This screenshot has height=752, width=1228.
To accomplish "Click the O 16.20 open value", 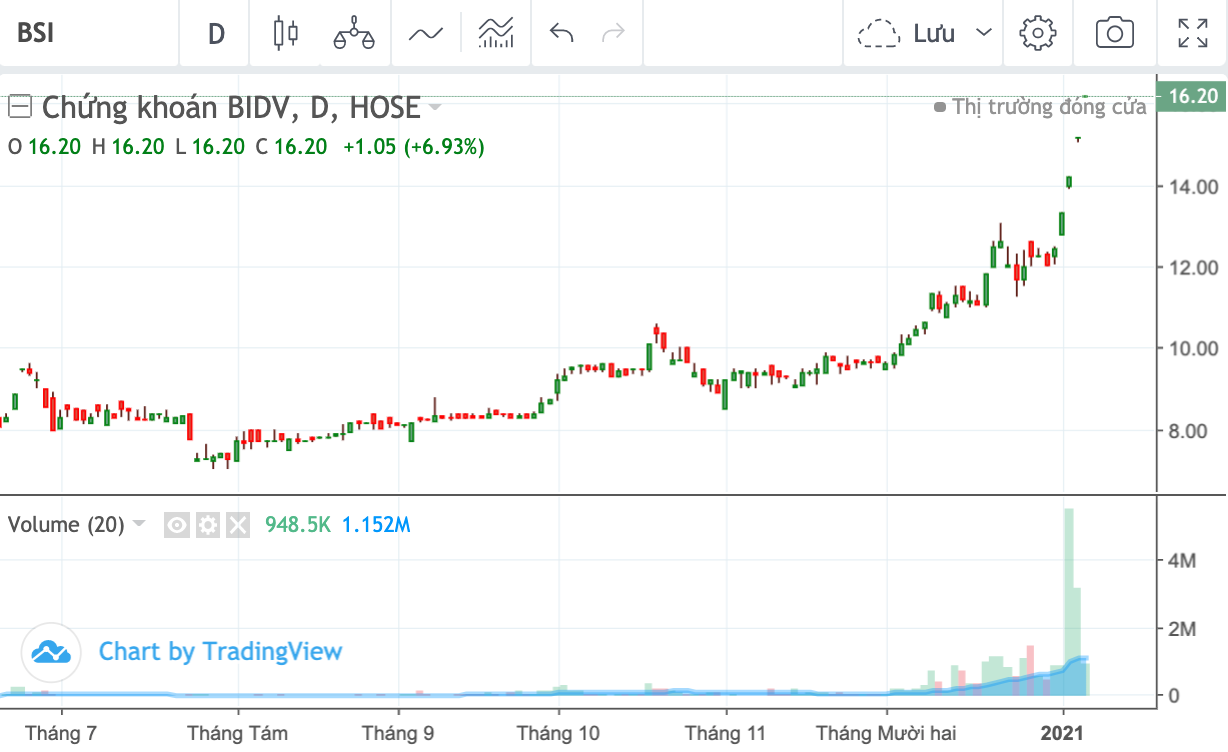I will [x=46, y=147].
